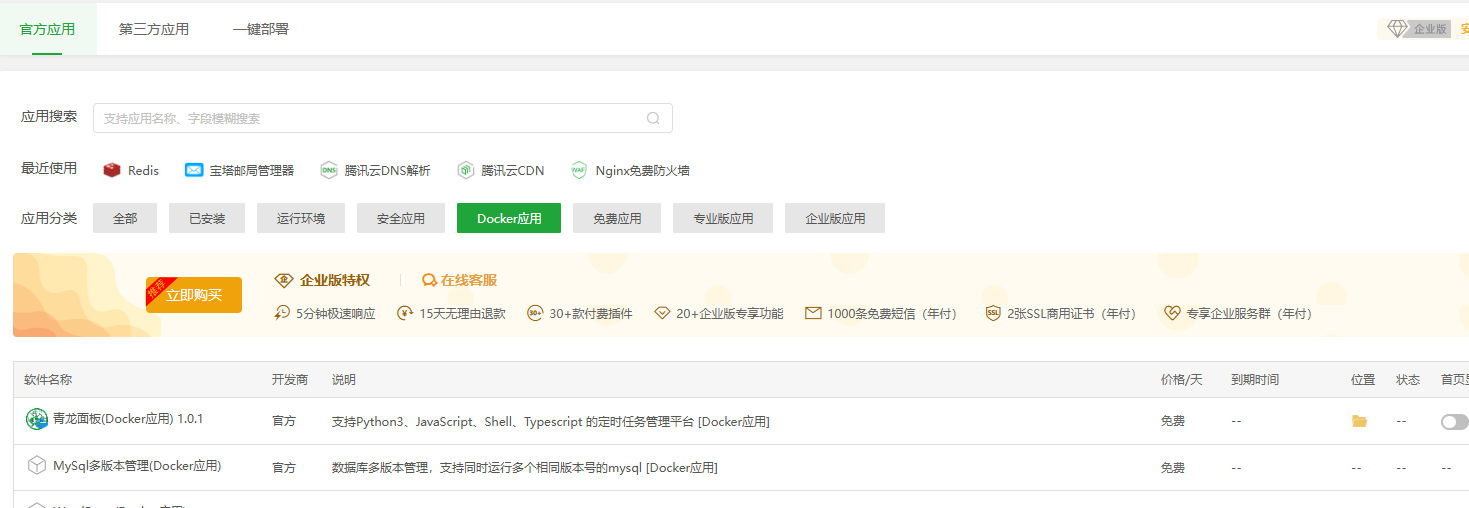Click the 开发商 column header
The image size is (1469, 508).
point(290,380)
